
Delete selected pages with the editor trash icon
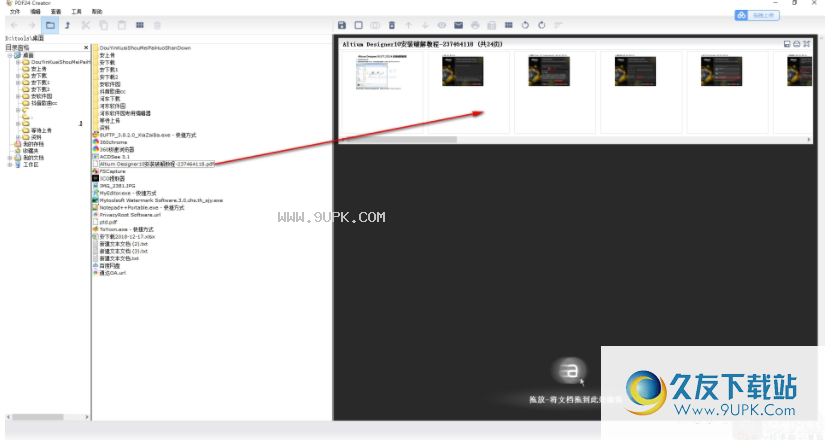(392, 25)
